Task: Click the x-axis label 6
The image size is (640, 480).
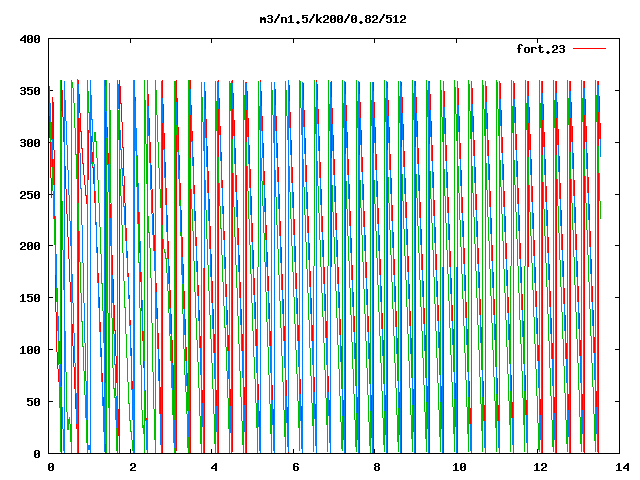Action: click(296, 467)
